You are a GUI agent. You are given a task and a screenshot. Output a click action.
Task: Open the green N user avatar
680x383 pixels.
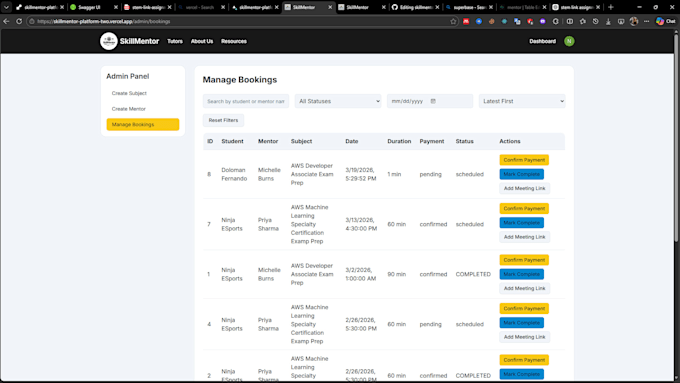pos(569,41)
